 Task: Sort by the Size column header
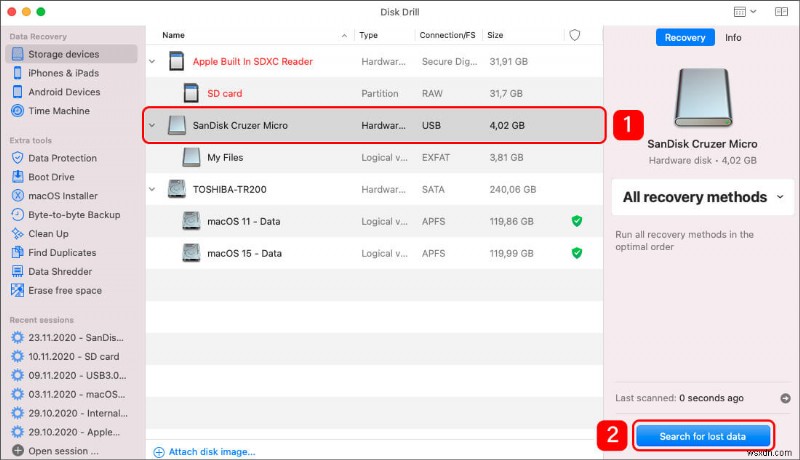[x=495, y=35]
